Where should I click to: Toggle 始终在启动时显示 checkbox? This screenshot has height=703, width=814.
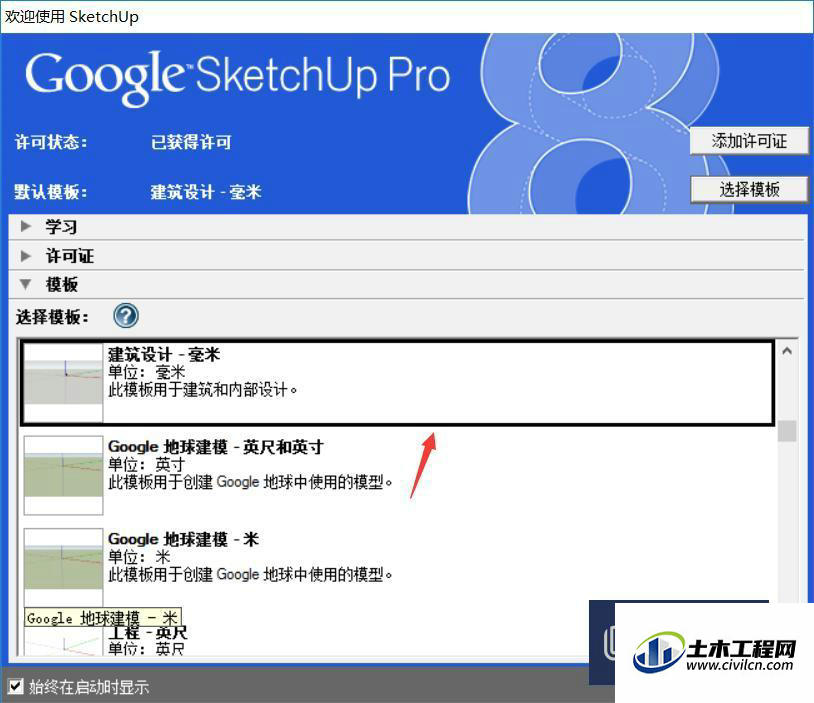click(x=16, y=686)
